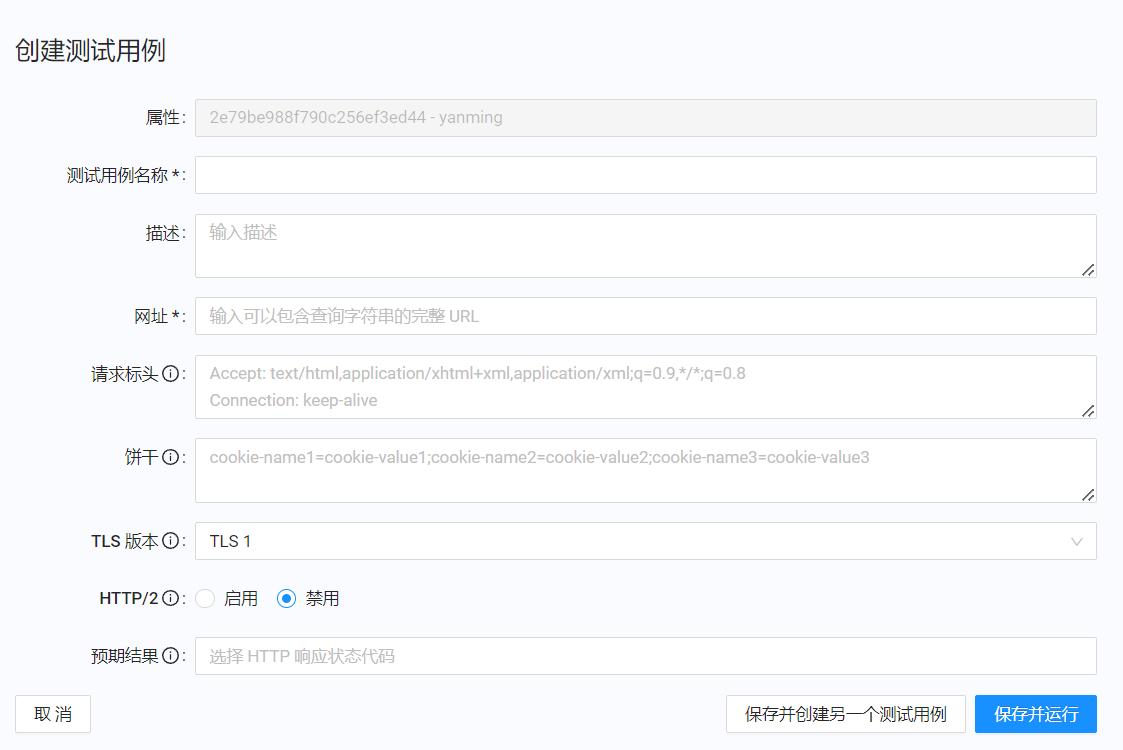
Task: Select the 启用 radio for HTTP/2
Action: 205,598
